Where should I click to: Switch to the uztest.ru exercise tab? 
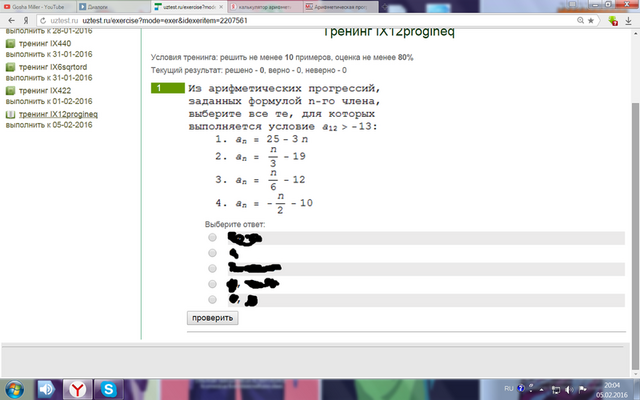[x=189, y=7]
